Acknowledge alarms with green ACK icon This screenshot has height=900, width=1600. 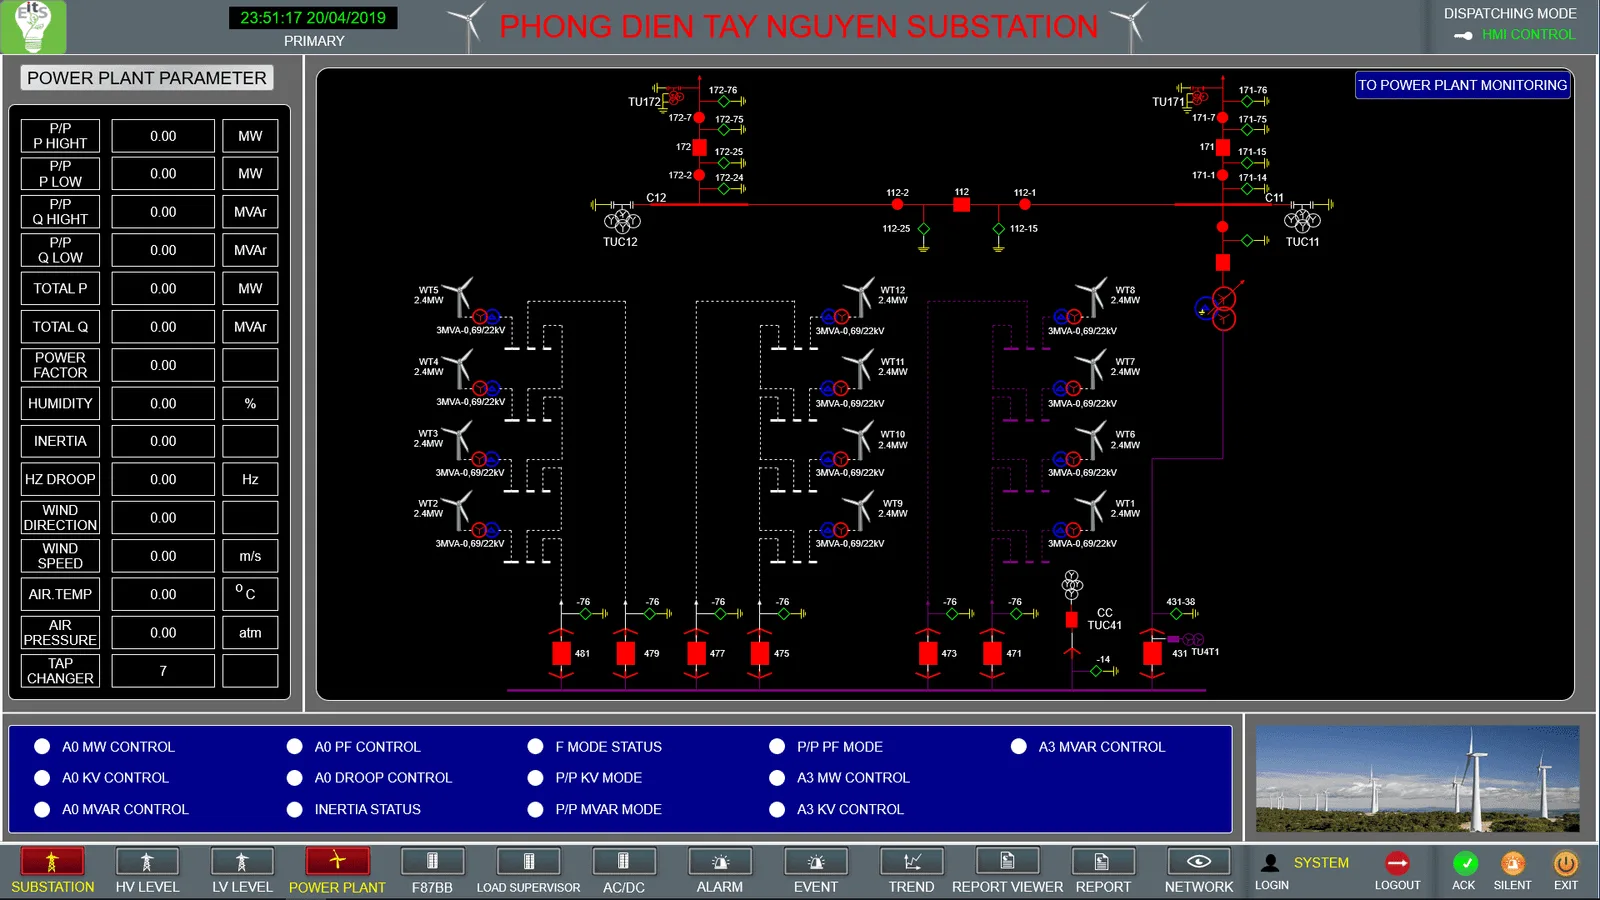tap(1465, 862)
